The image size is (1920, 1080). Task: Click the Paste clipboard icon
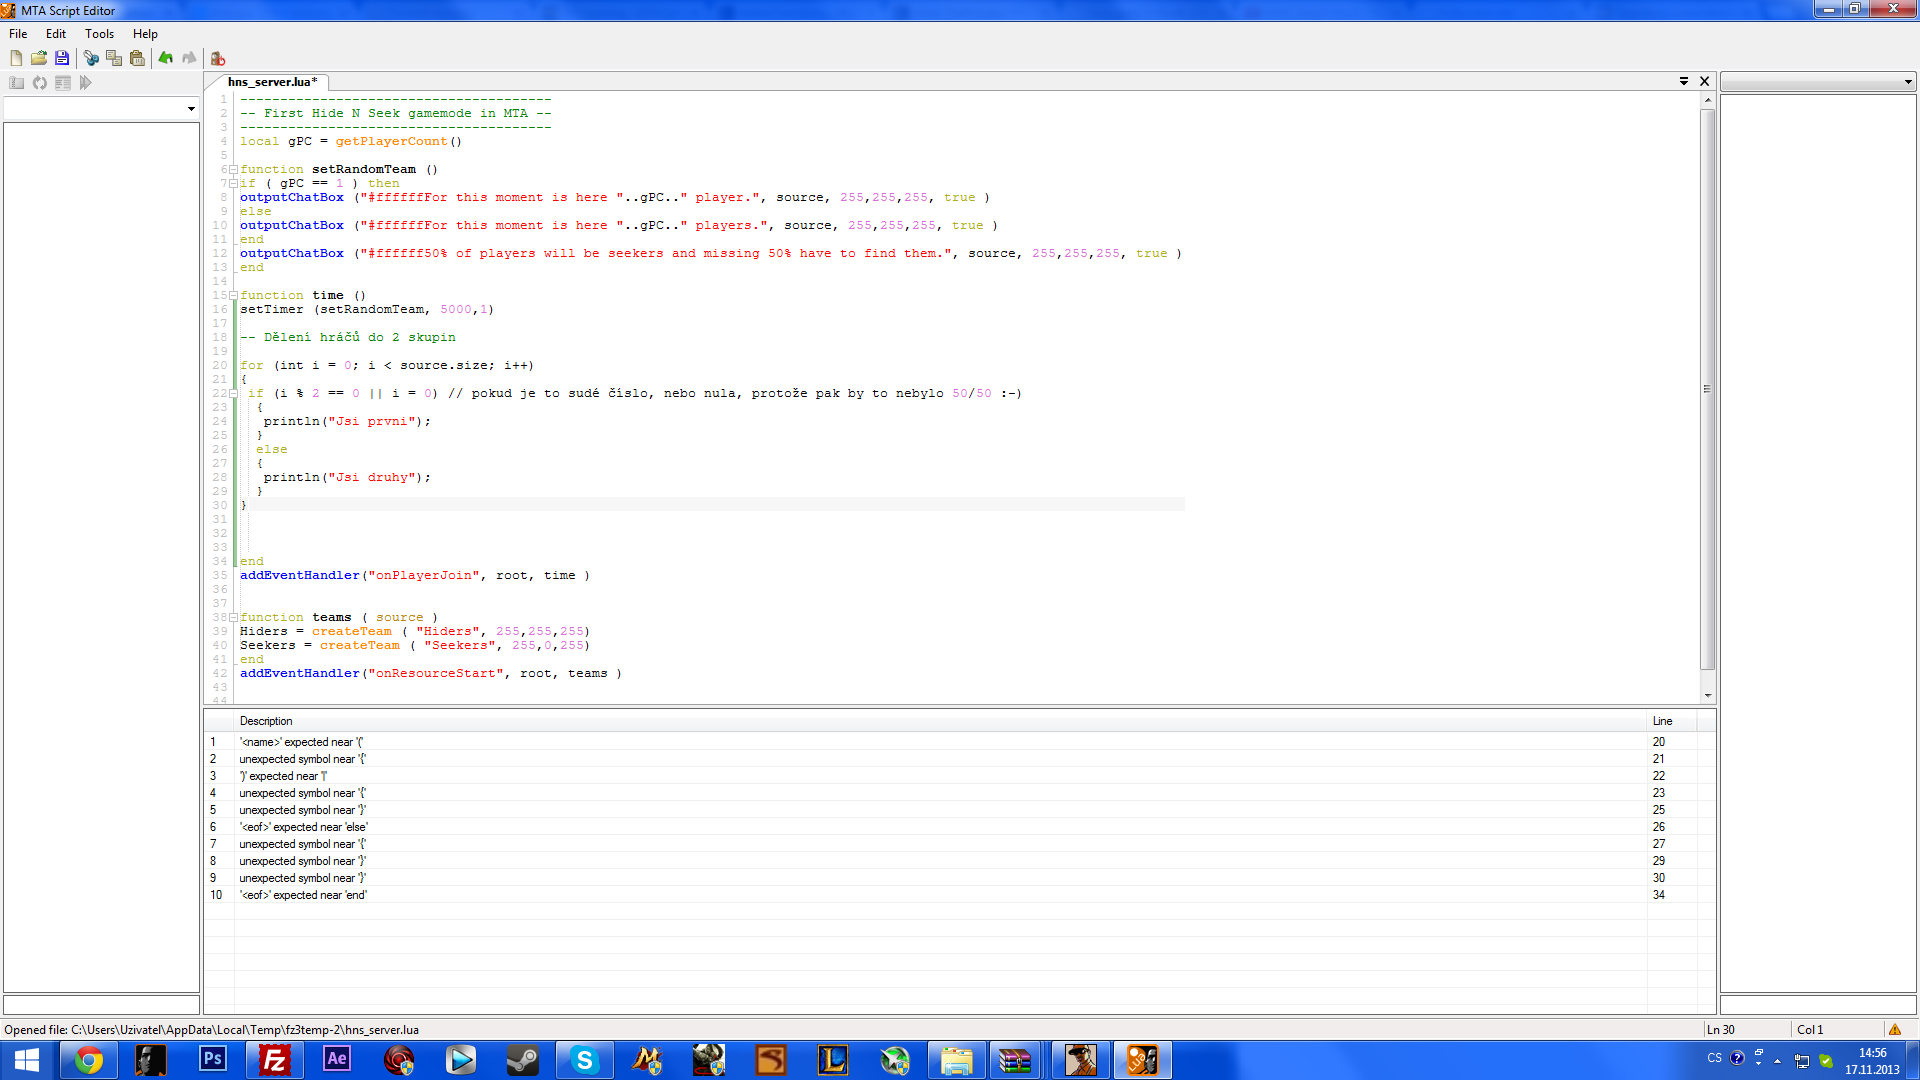pyautogui.click(x=137, y=58)
